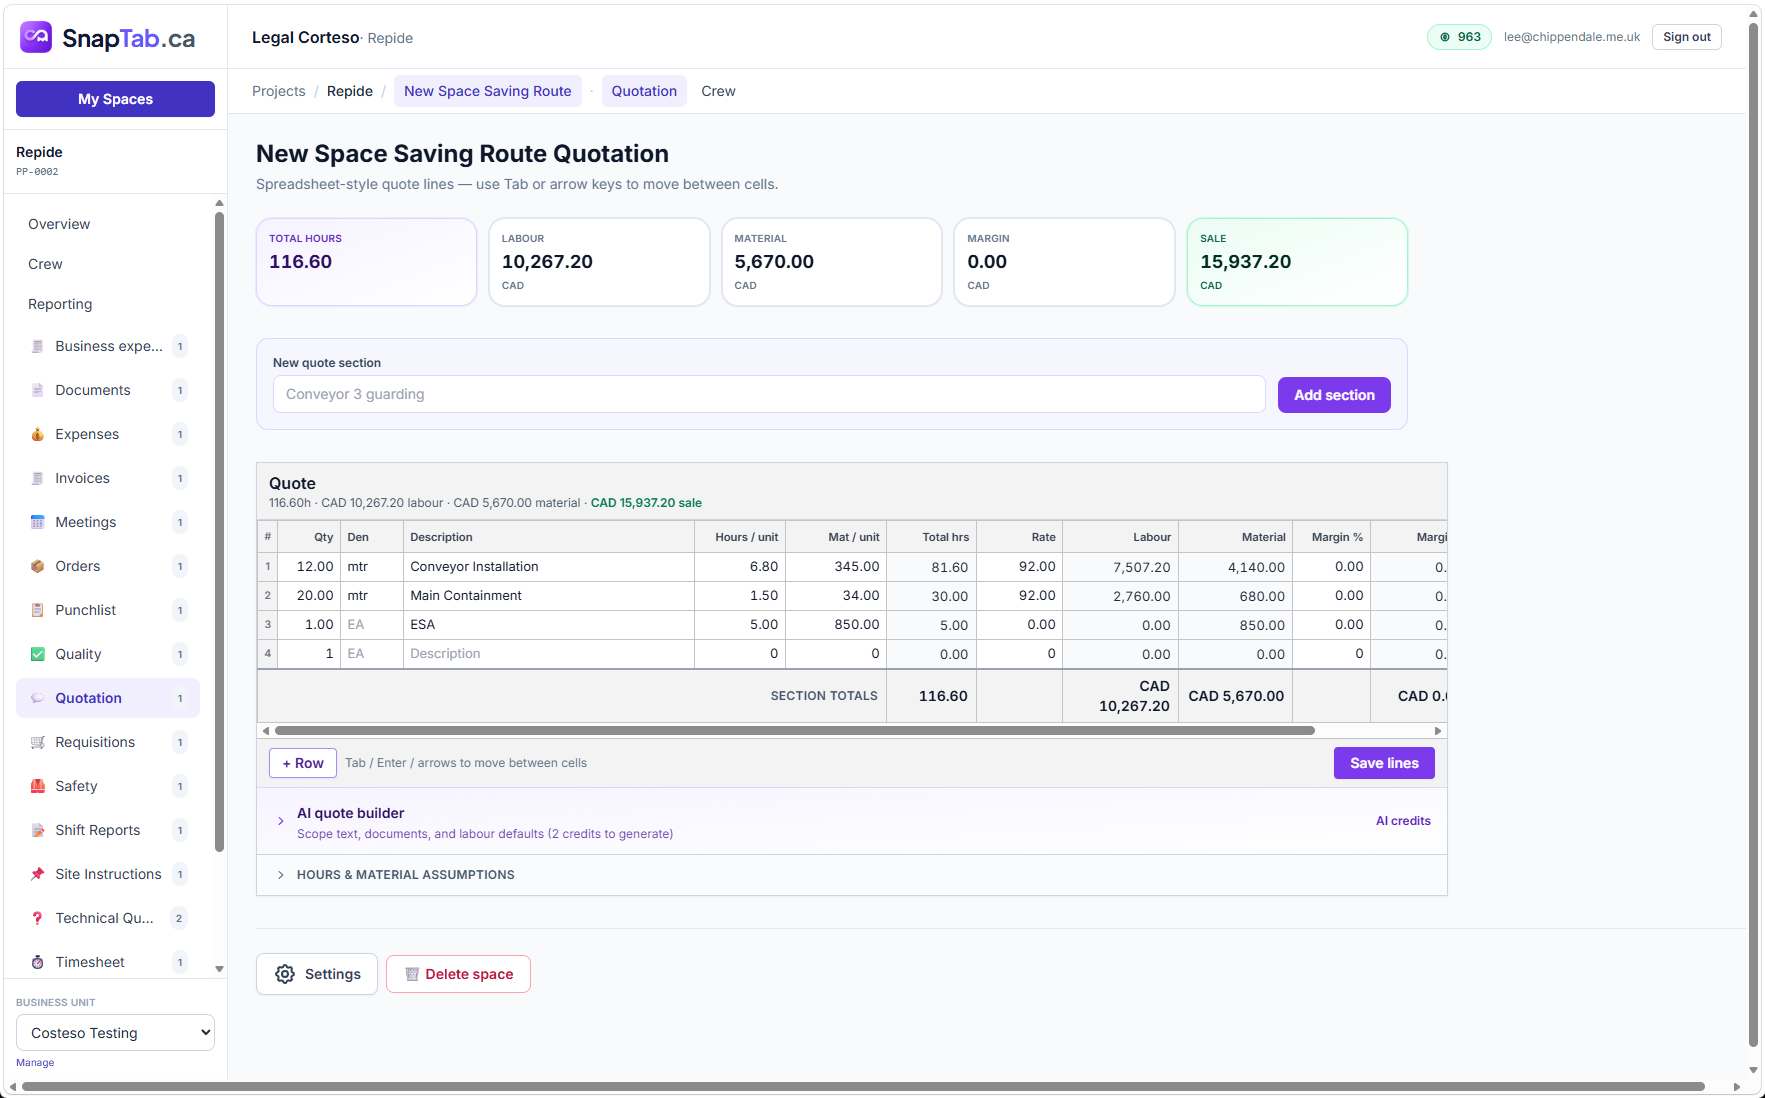Click the Save lines button
1765x1098 pixels.
coord(1384,763)
